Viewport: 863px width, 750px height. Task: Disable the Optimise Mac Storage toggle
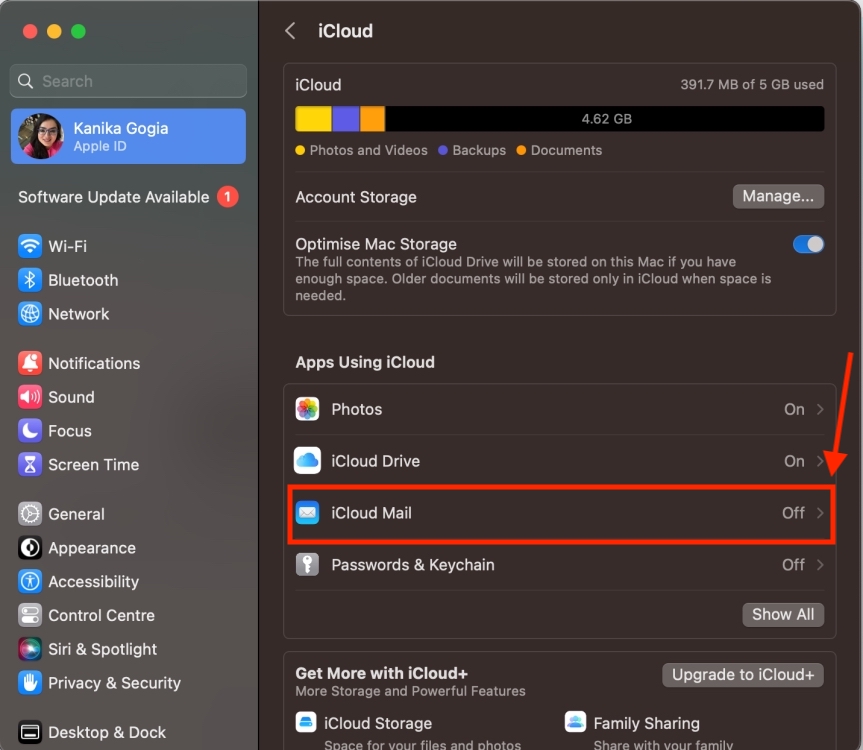808,243
